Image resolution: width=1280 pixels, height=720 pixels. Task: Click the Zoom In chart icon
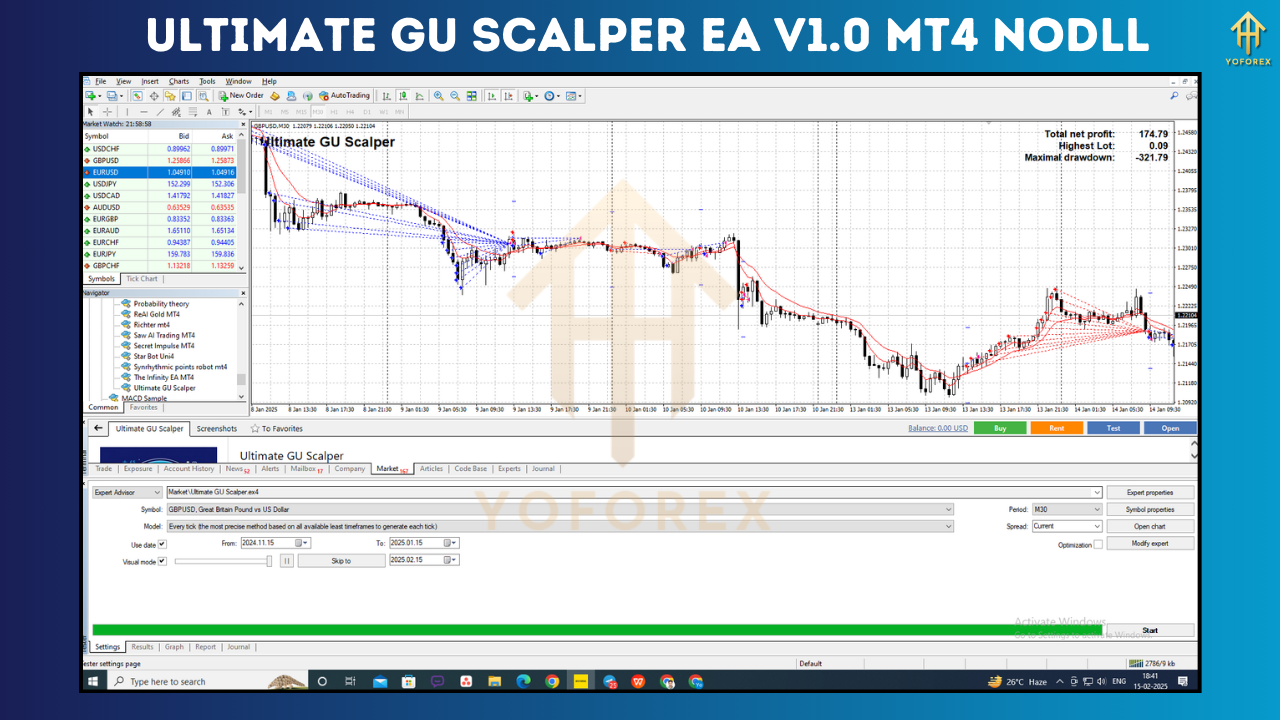(x=437, y=96)
